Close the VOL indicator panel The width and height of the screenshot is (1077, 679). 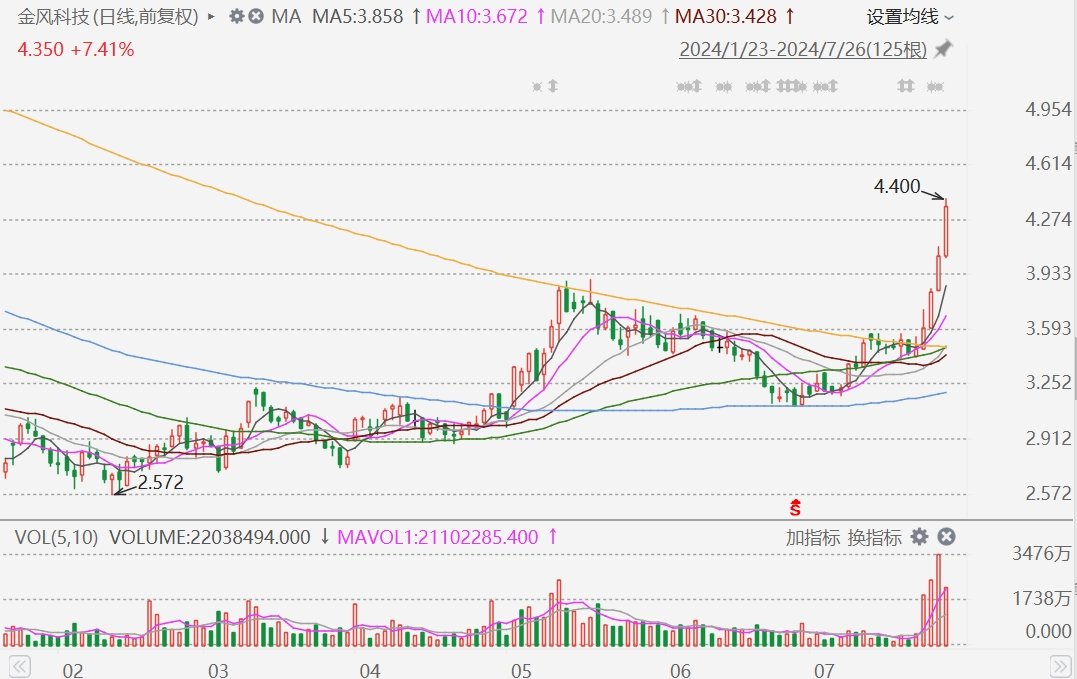[945, 537]
